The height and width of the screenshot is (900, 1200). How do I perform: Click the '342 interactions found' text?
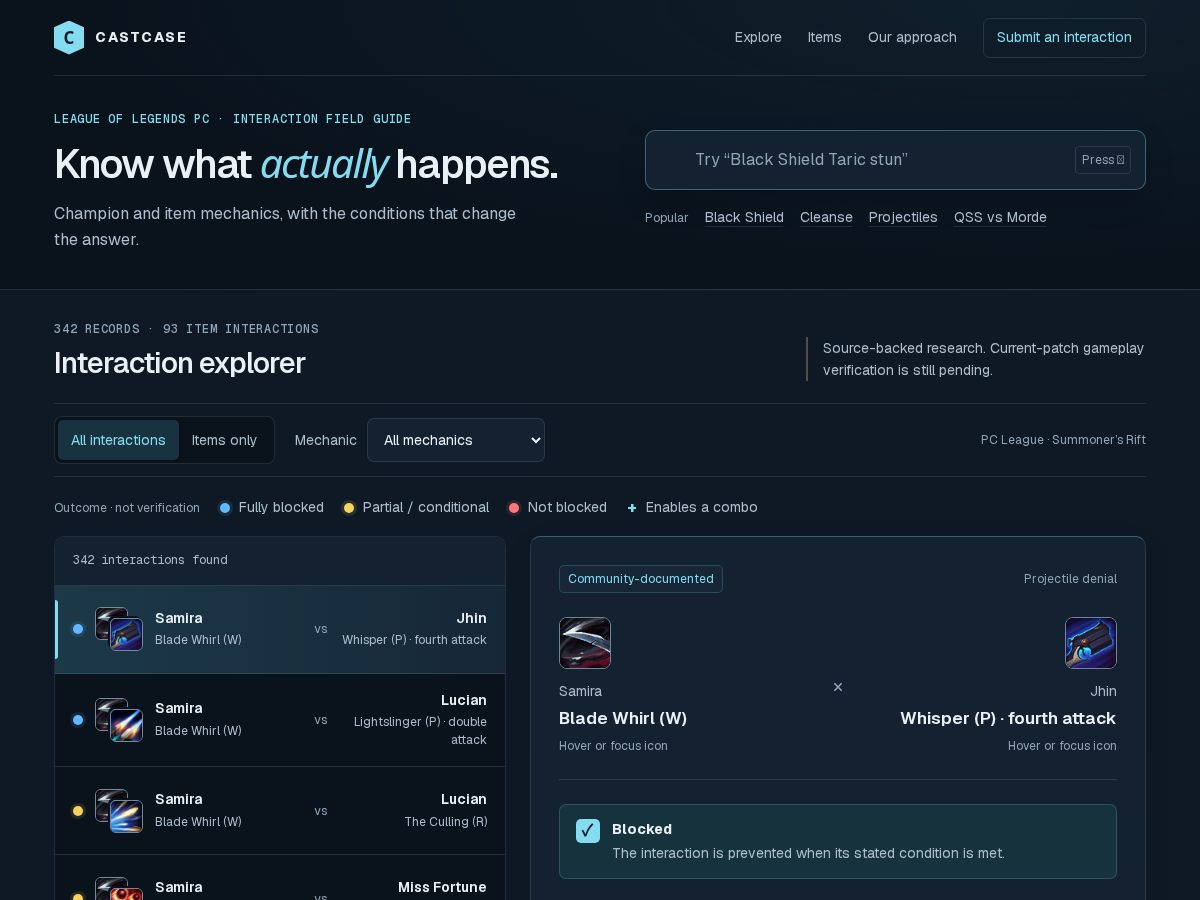(150, 560)
